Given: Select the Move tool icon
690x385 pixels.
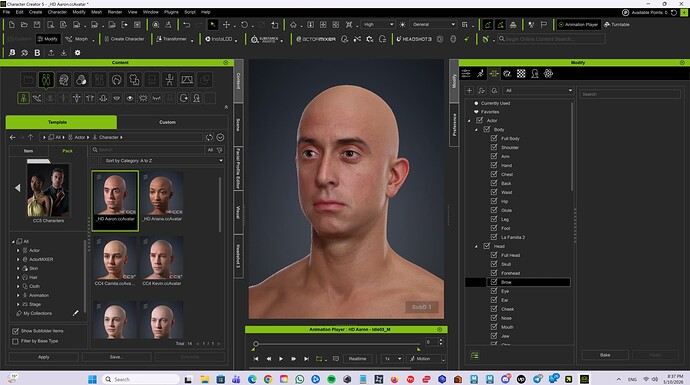Looking at the screenshot, I should coord(226,25).
